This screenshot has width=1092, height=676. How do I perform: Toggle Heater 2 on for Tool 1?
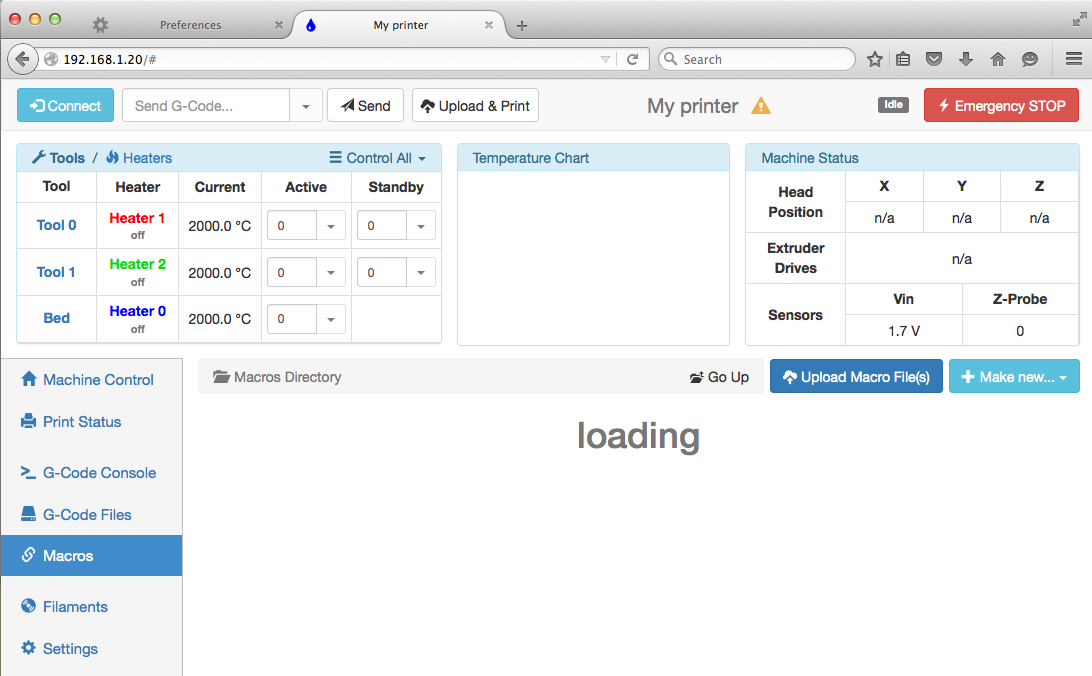point(137,265)
